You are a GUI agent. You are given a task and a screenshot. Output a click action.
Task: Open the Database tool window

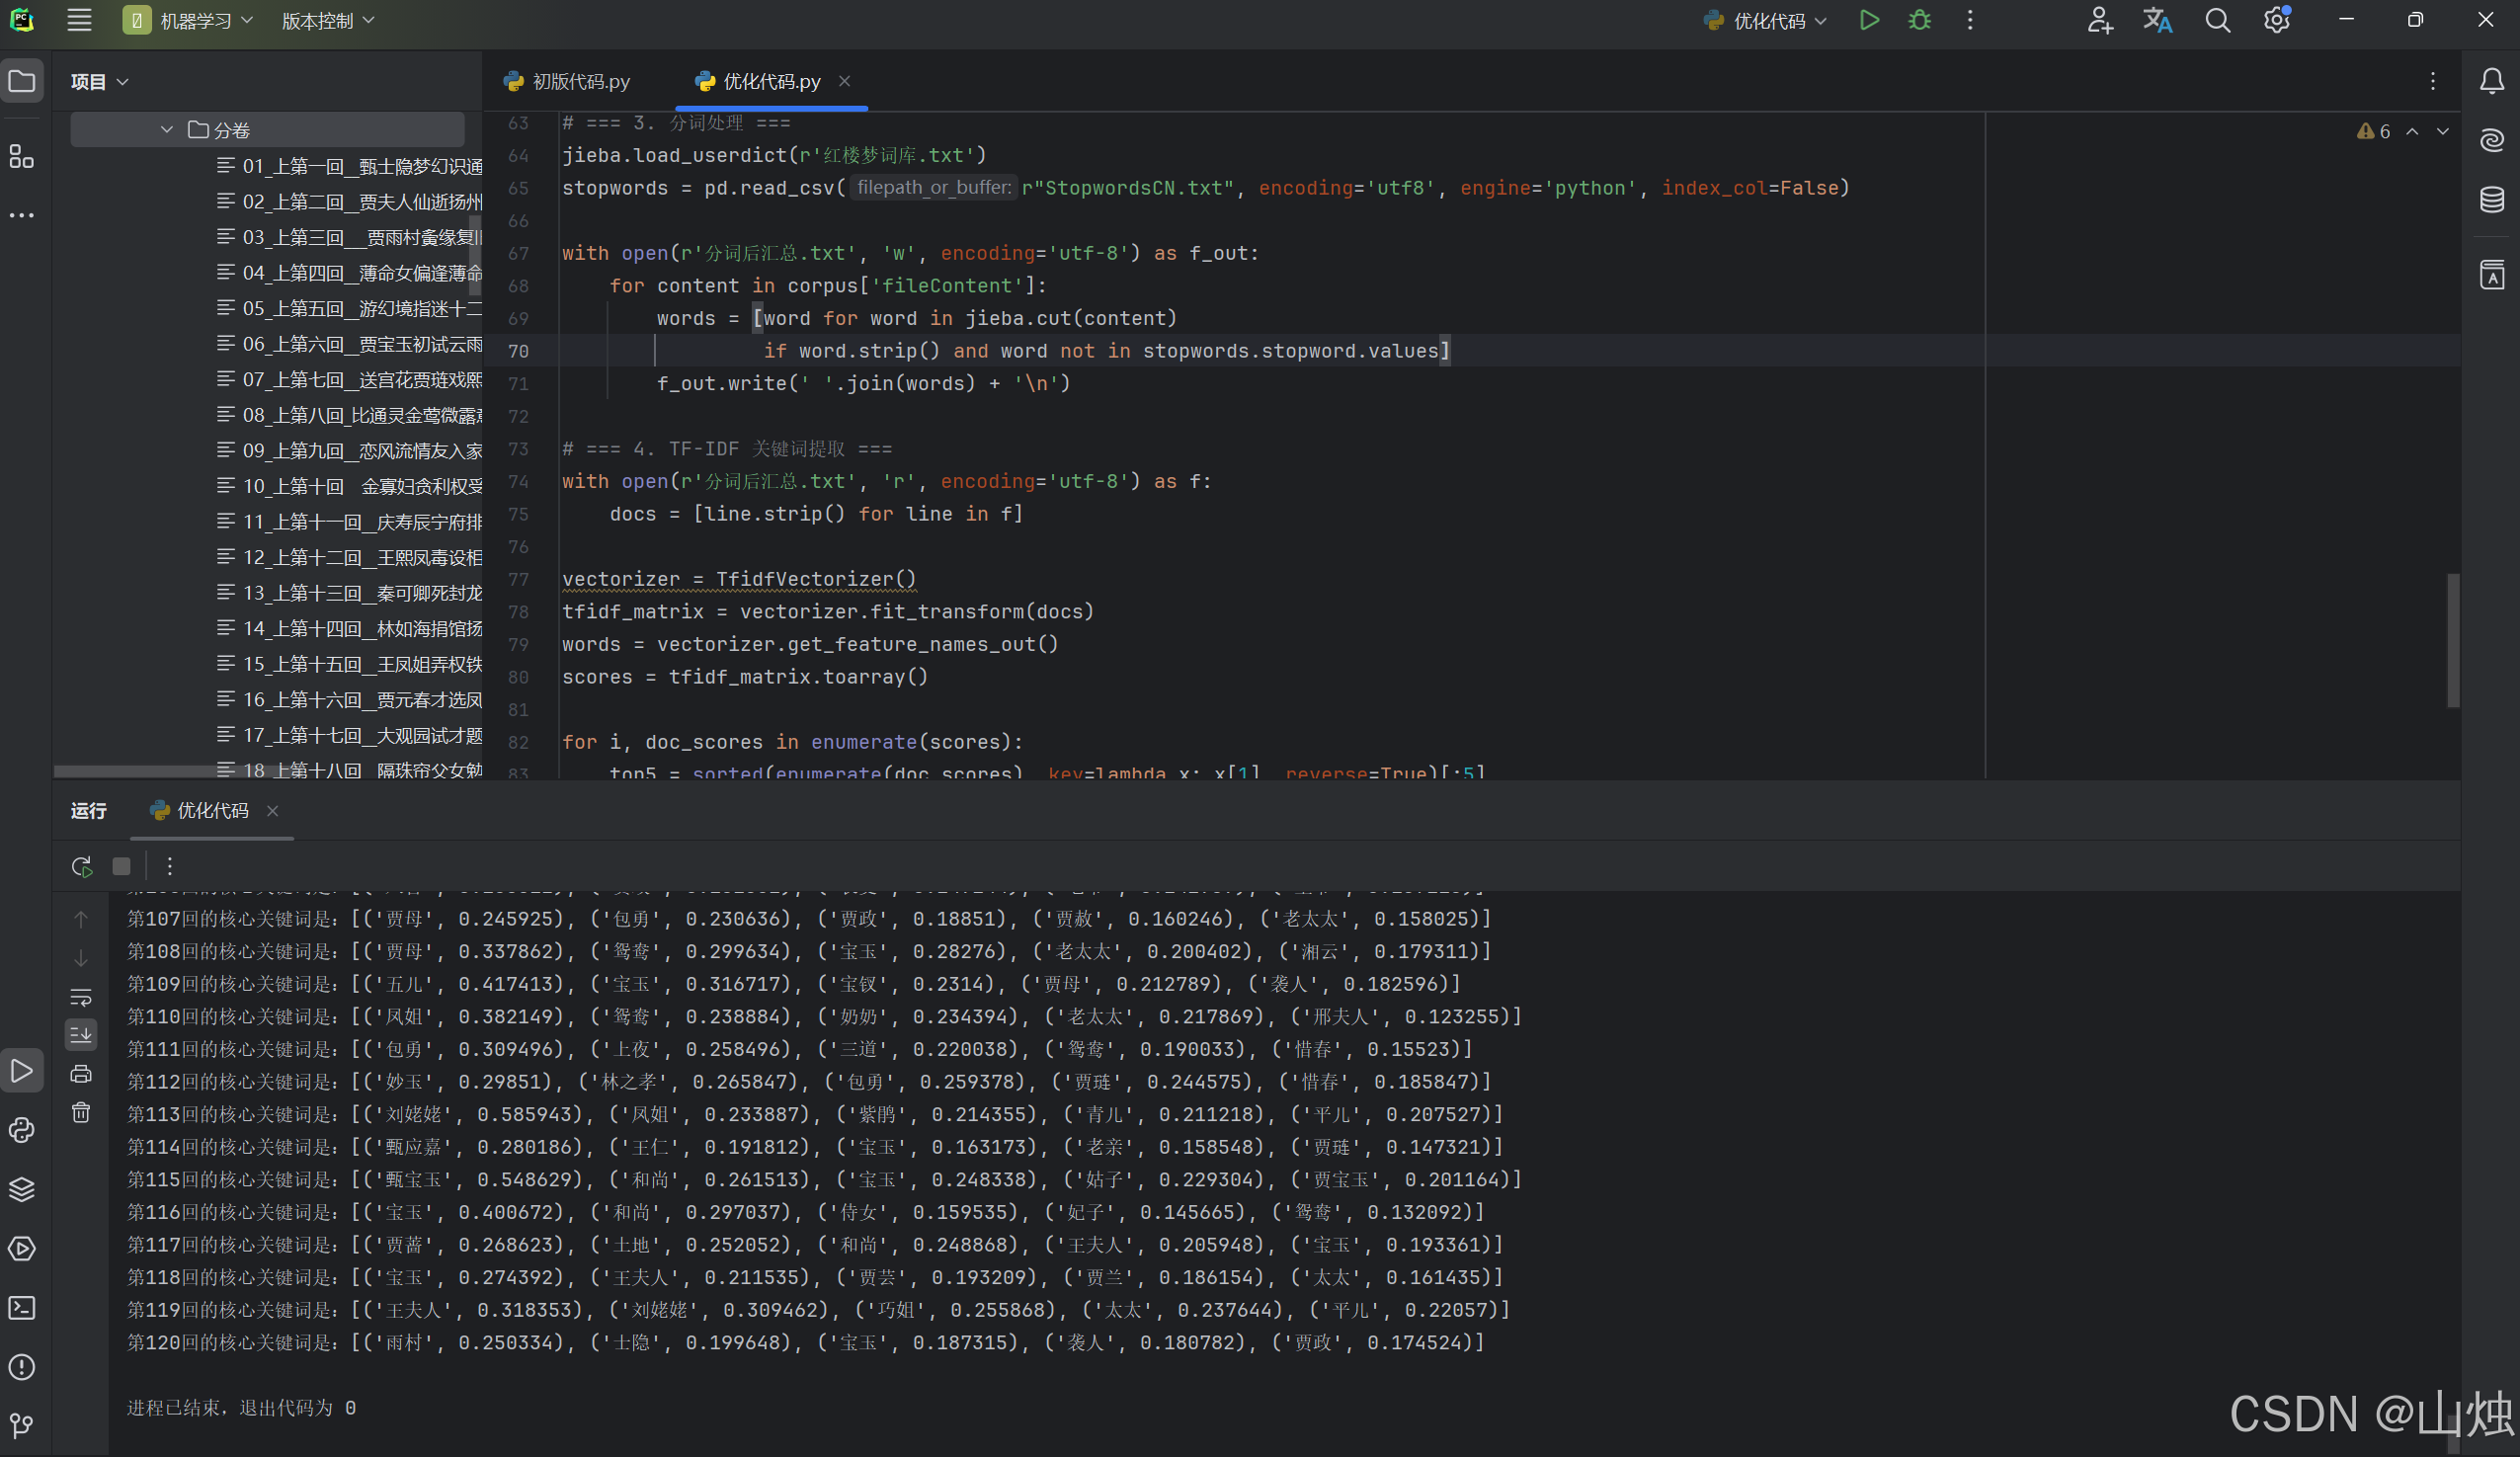(x=2492, y=199)
